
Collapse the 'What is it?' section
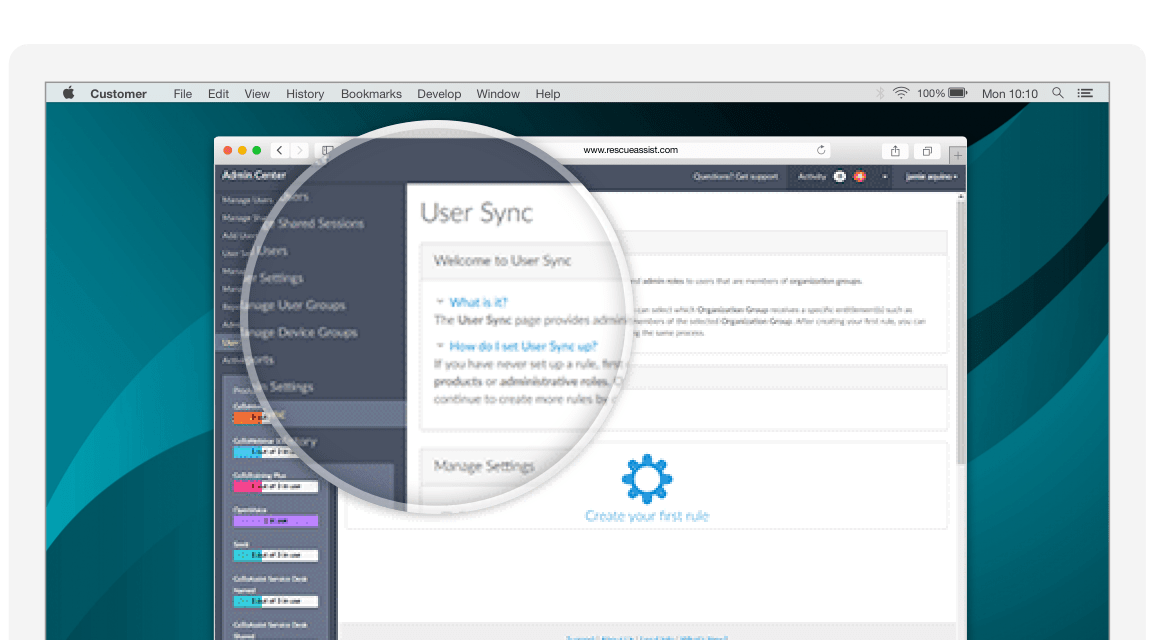pyautogui.click(x=441, y=301)
